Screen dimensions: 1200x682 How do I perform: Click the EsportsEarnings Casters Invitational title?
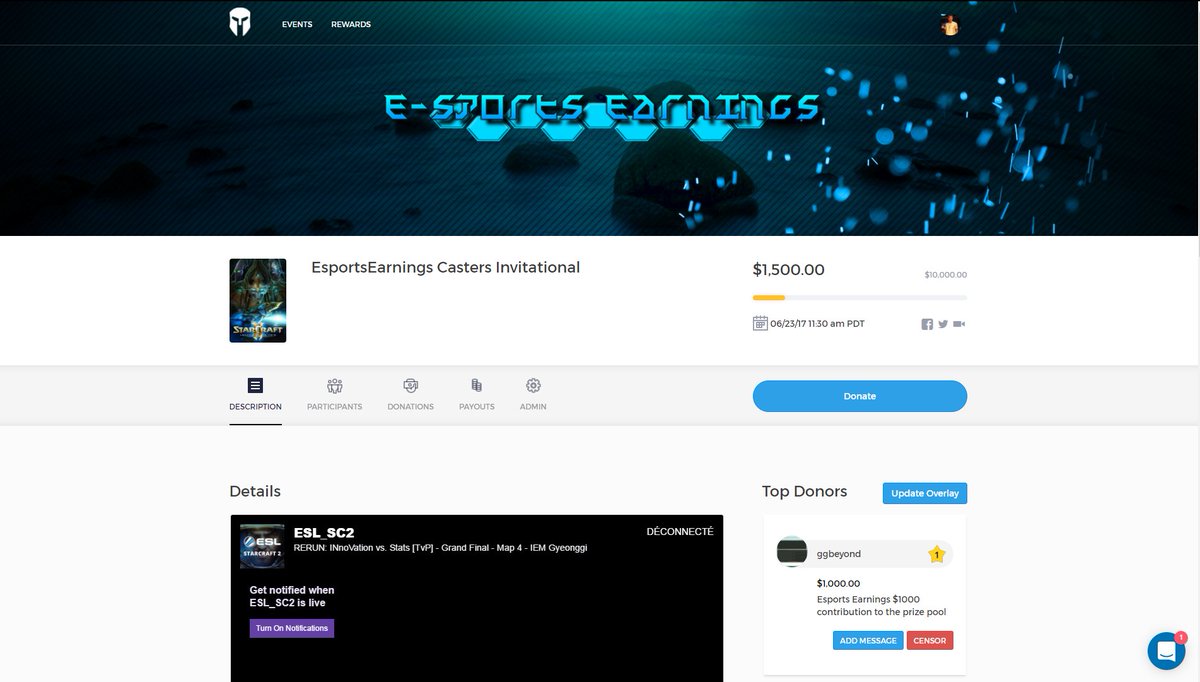446,267
